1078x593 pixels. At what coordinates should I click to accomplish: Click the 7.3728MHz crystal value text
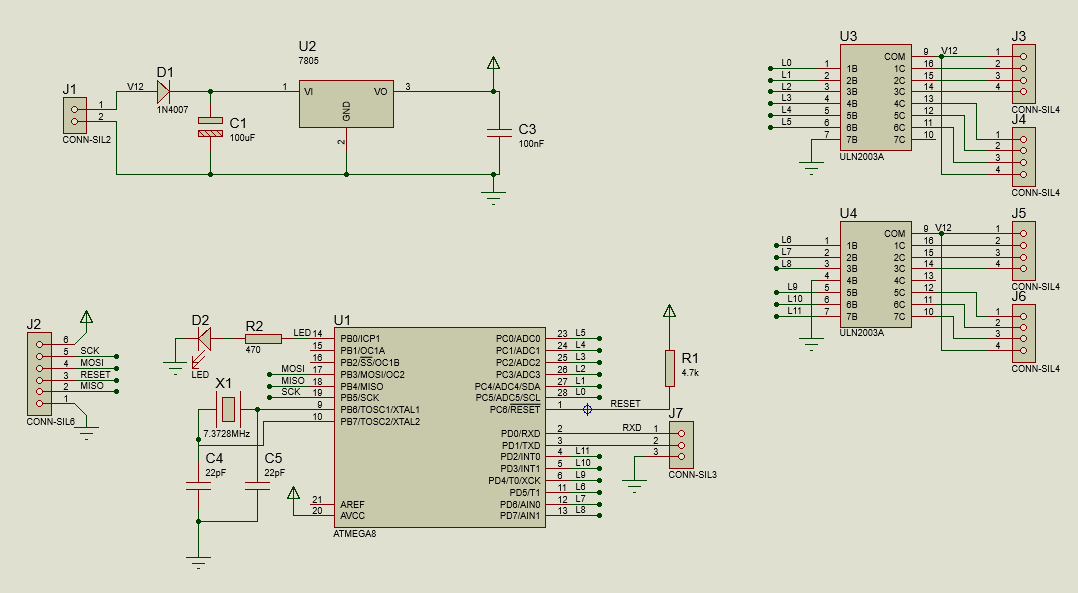point(227,434)
